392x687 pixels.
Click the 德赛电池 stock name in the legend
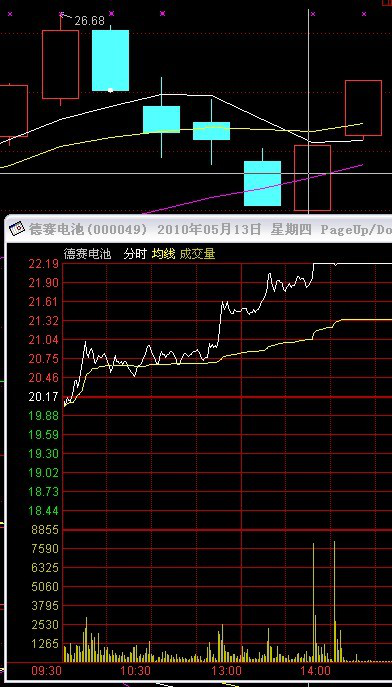click(88, 254)
